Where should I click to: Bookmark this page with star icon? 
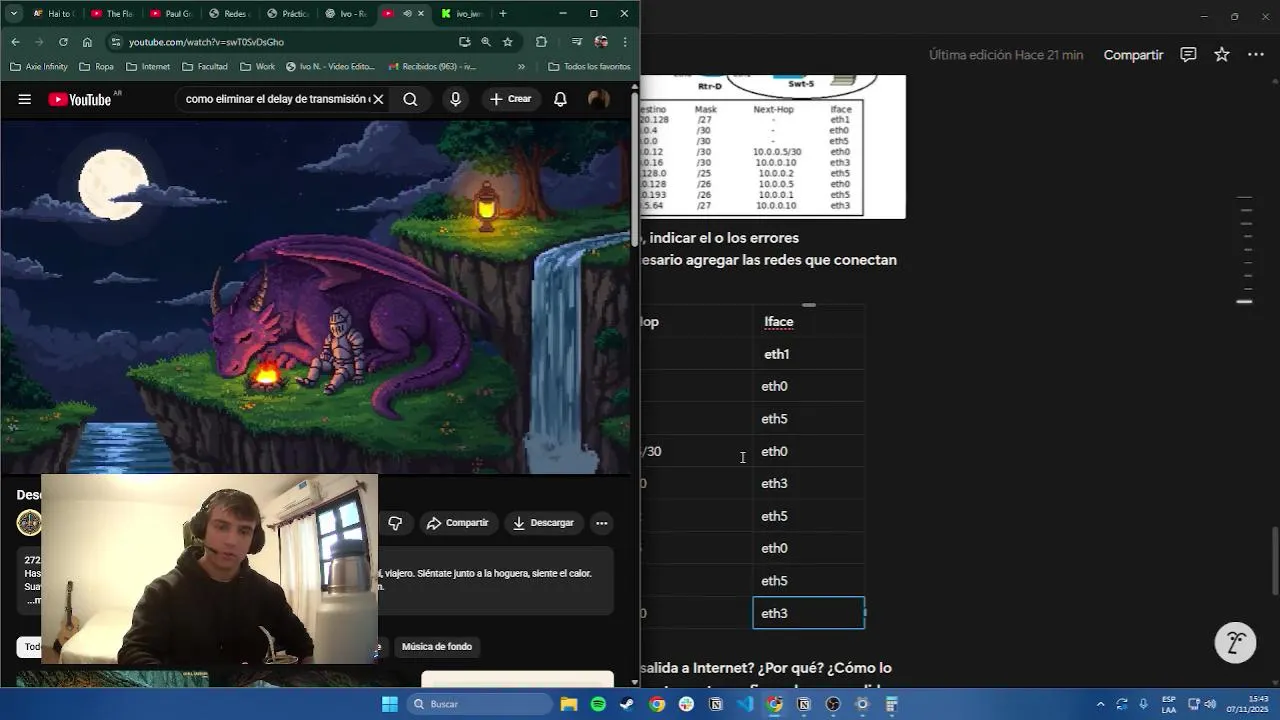507,42
